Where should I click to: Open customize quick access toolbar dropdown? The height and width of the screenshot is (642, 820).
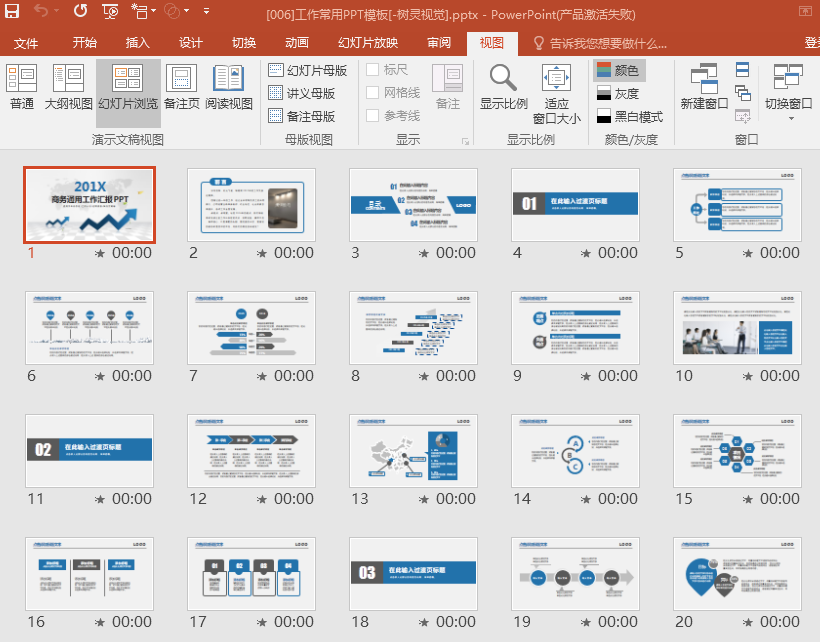[x=207, y=11]
